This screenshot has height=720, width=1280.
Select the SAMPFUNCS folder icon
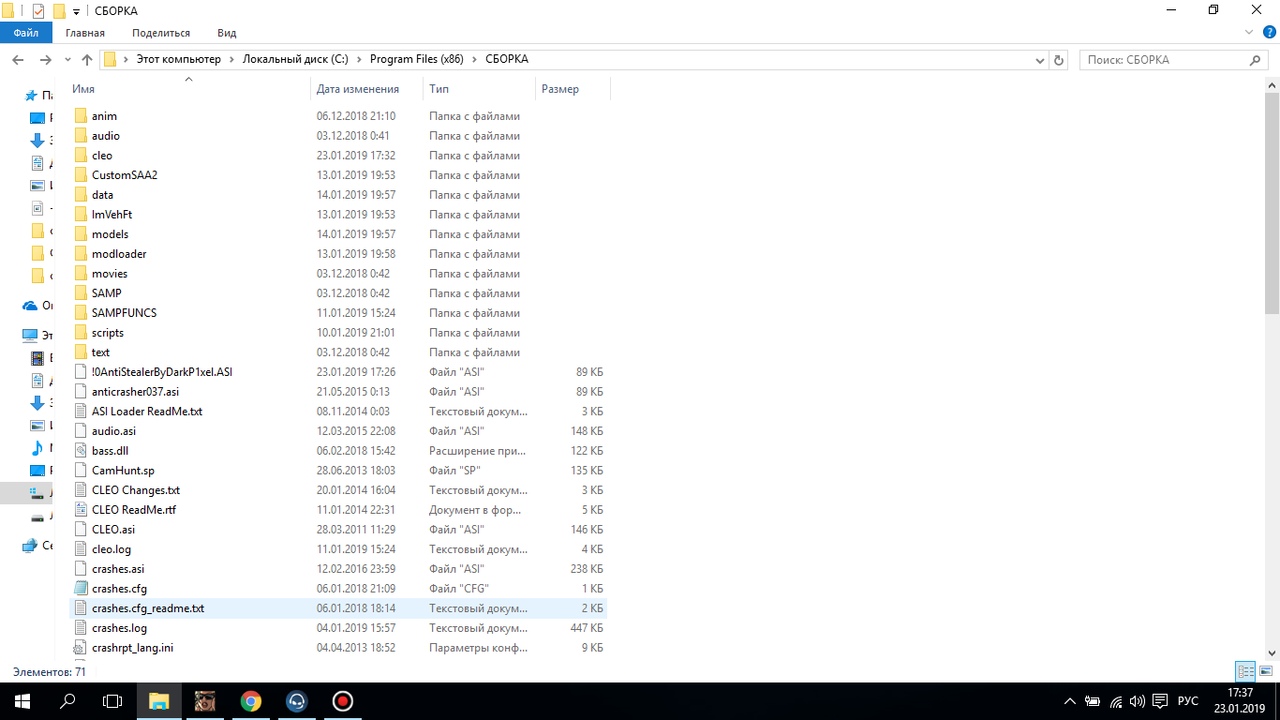click(81, 313)
